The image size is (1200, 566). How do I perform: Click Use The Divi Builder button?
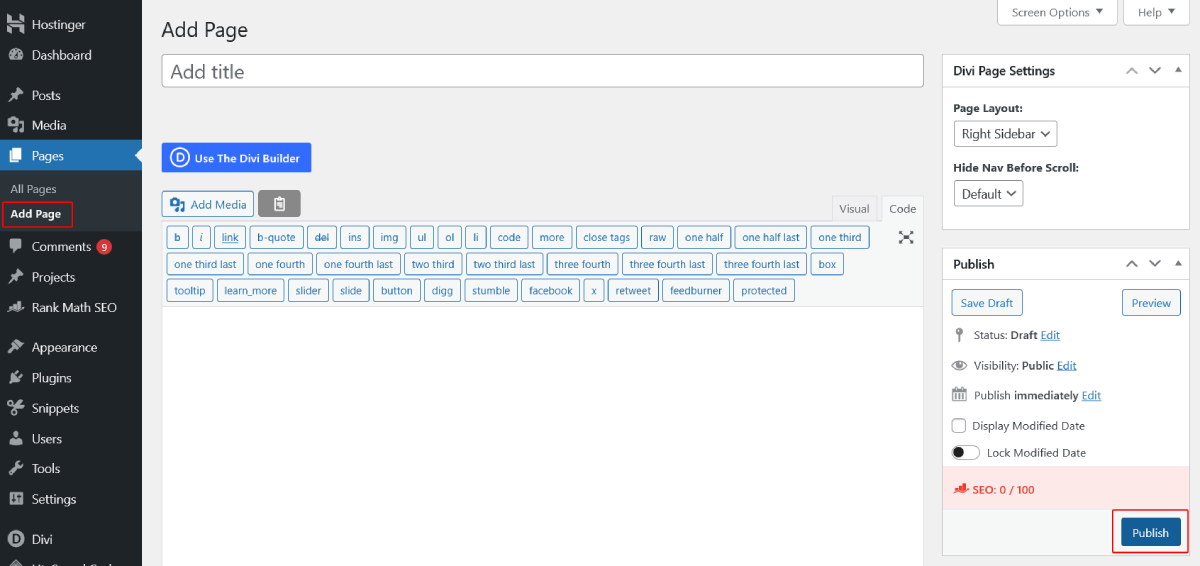tap(237, 158)
